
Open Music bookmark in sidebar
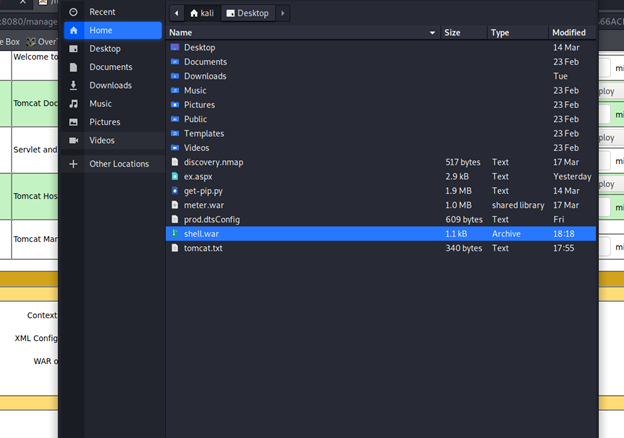(x=113, y=103)
